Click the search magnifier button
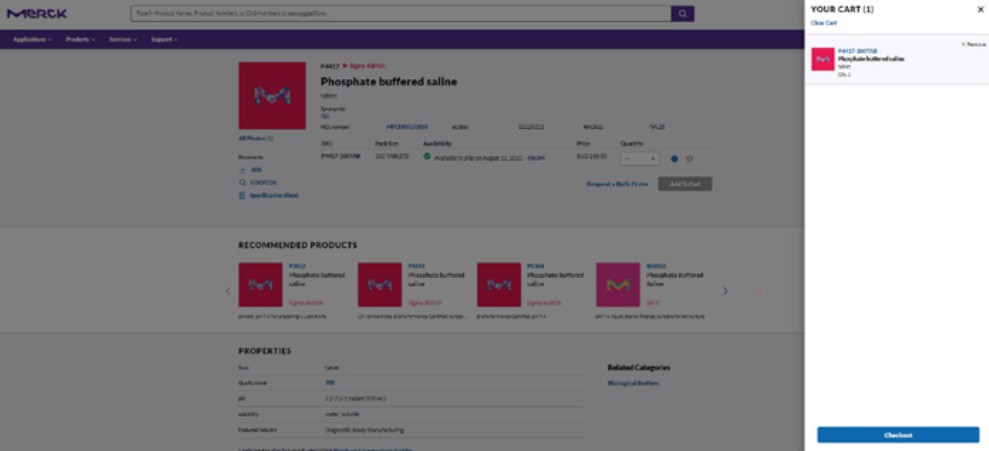Viewport: 989px width, 451px height. click(682, 13)
